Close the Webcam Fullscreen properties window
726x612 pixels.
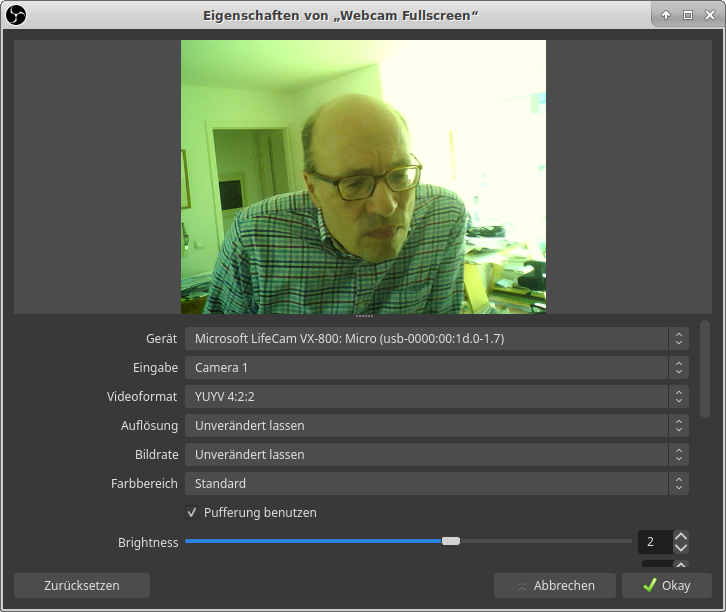(710, 15)
